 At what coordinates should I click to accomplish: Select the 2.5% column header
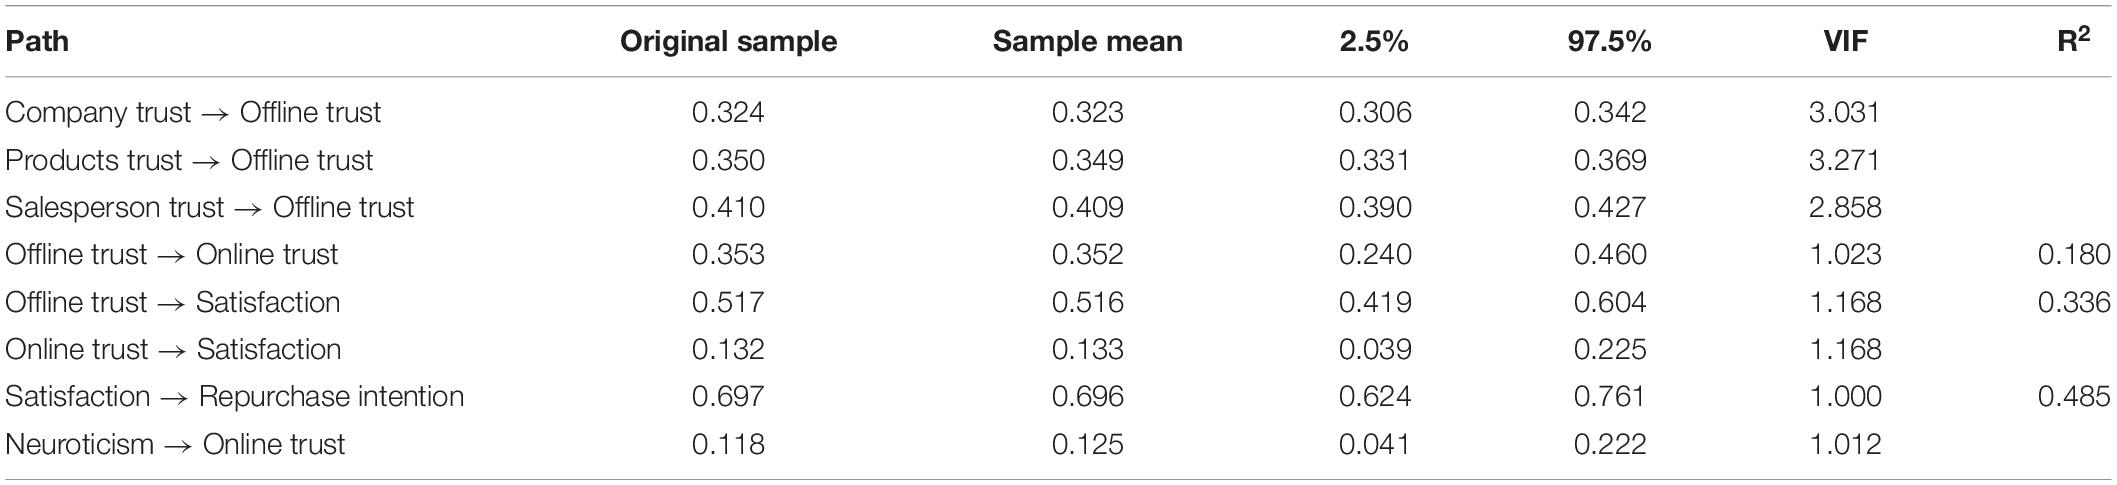(x=1375, y=42)
